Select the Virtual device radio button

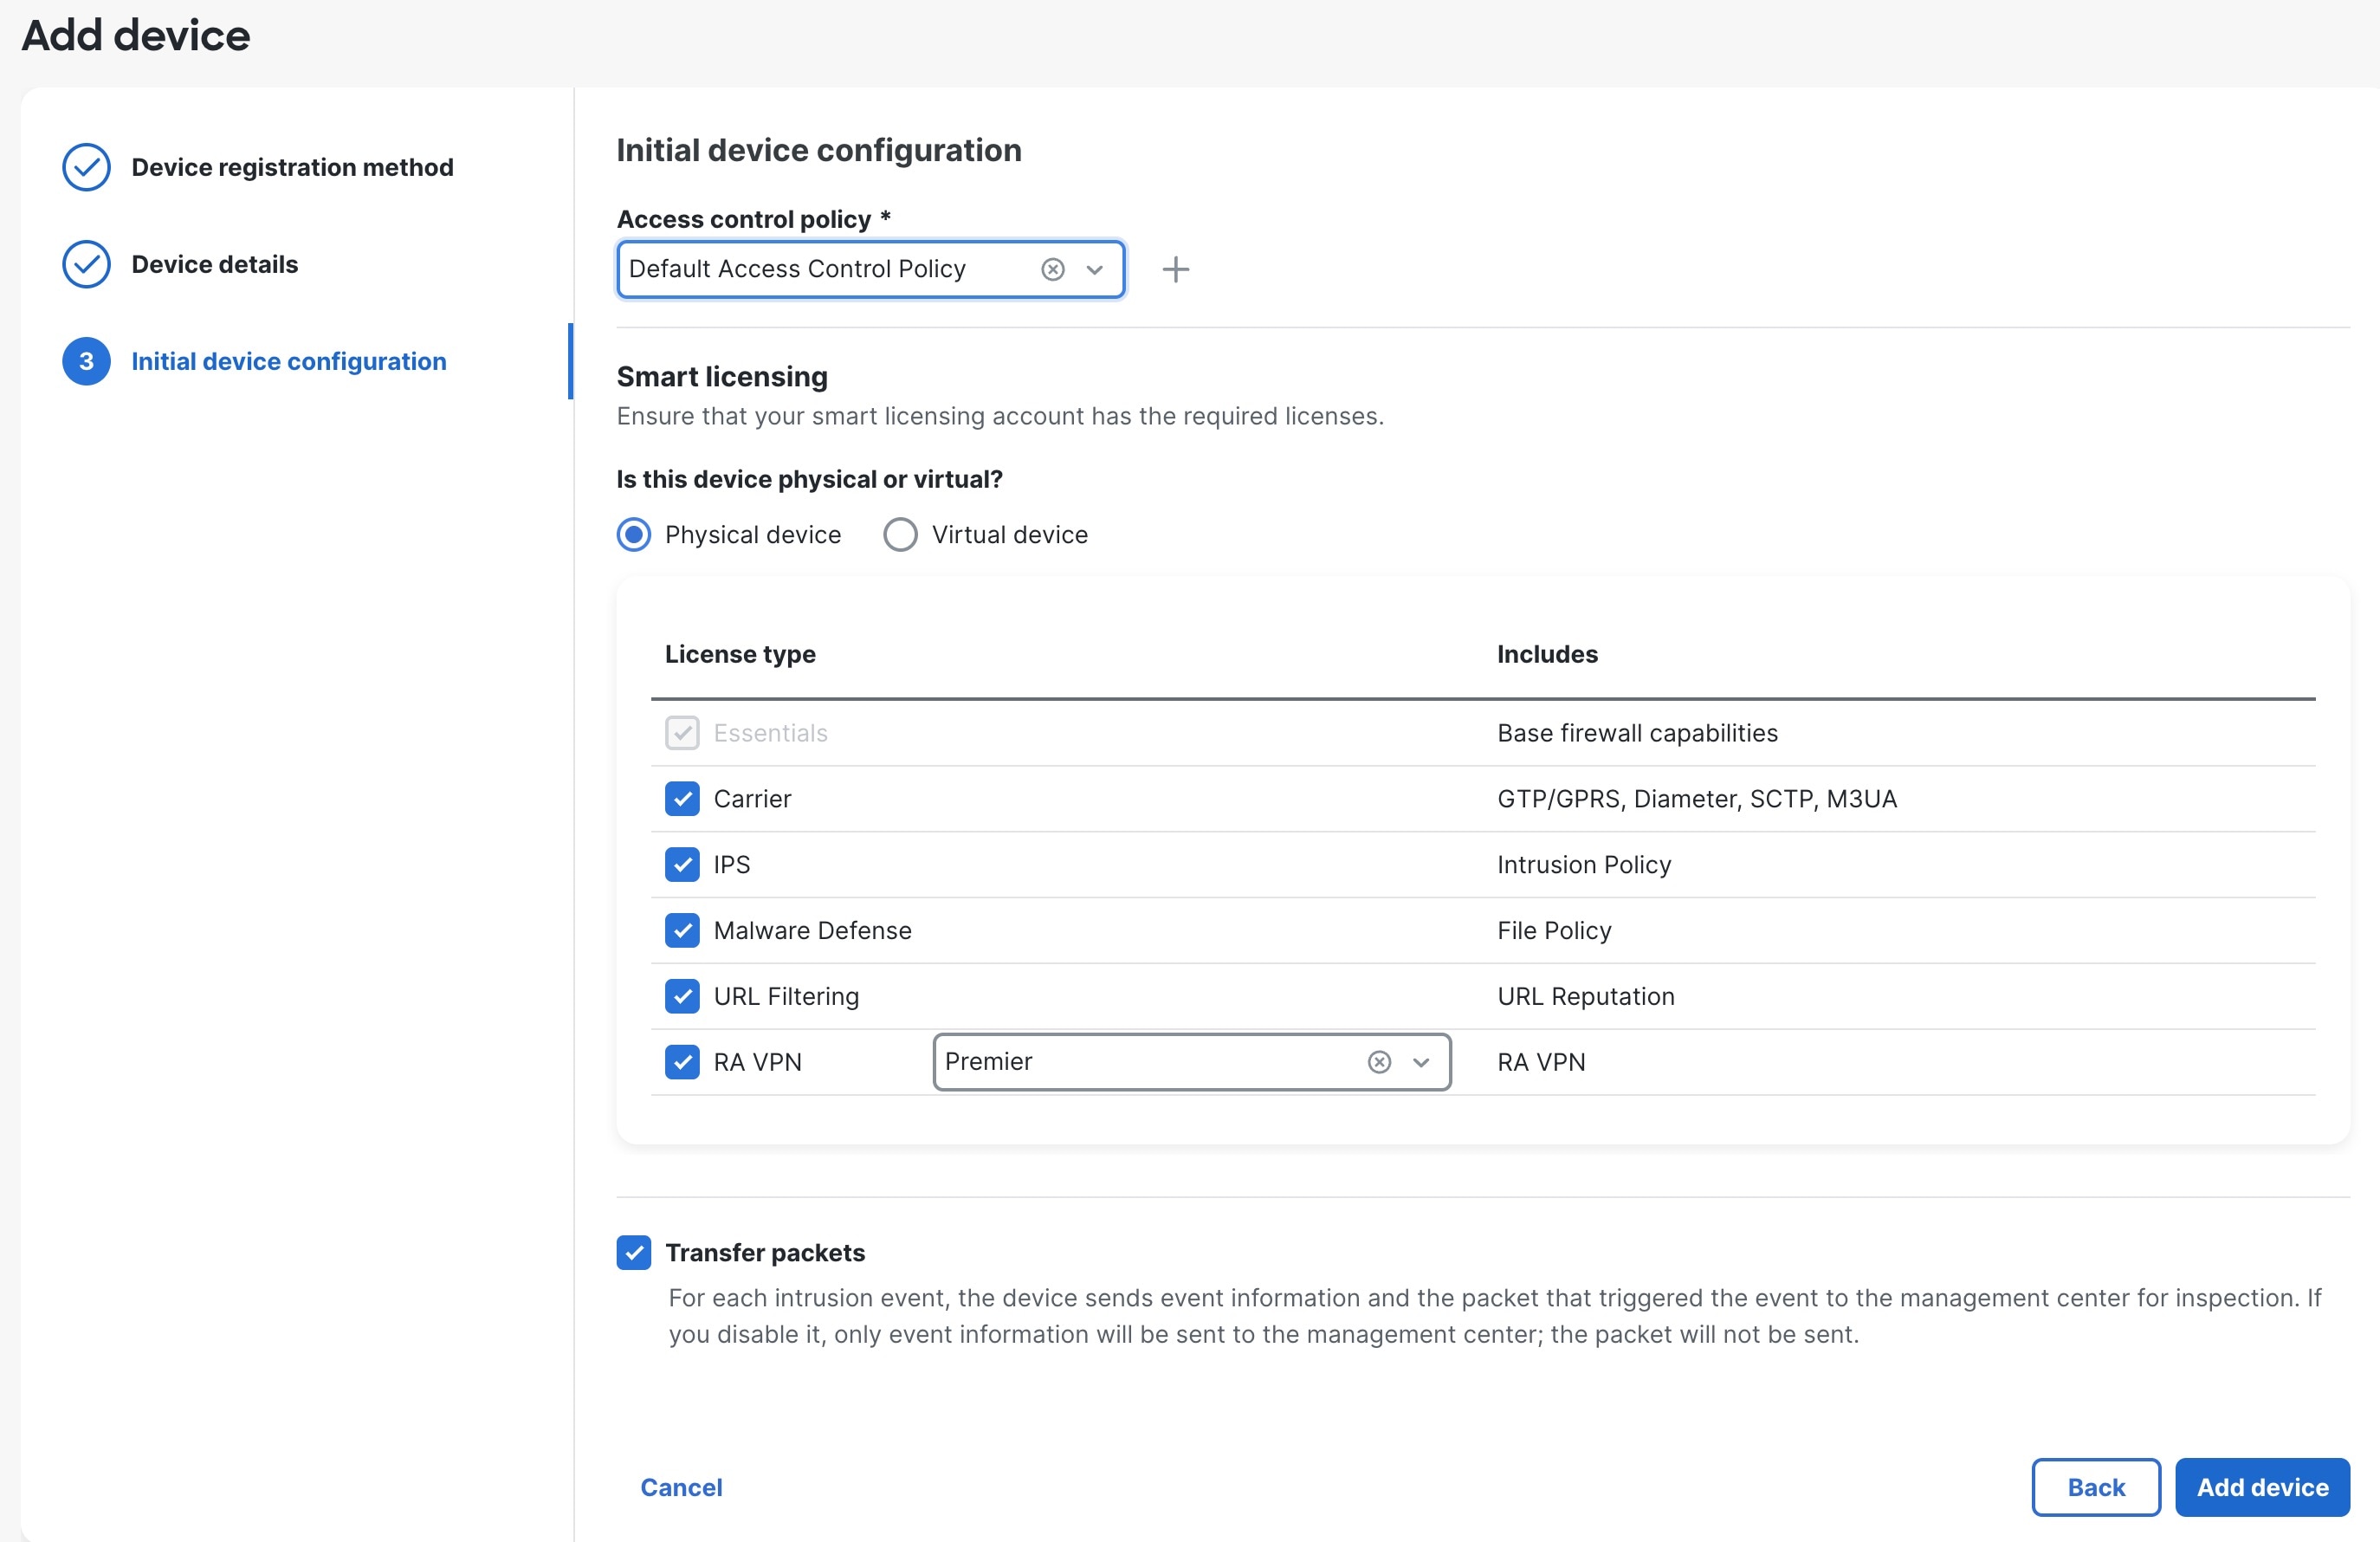pyautogui.click(x=900, y=534)
